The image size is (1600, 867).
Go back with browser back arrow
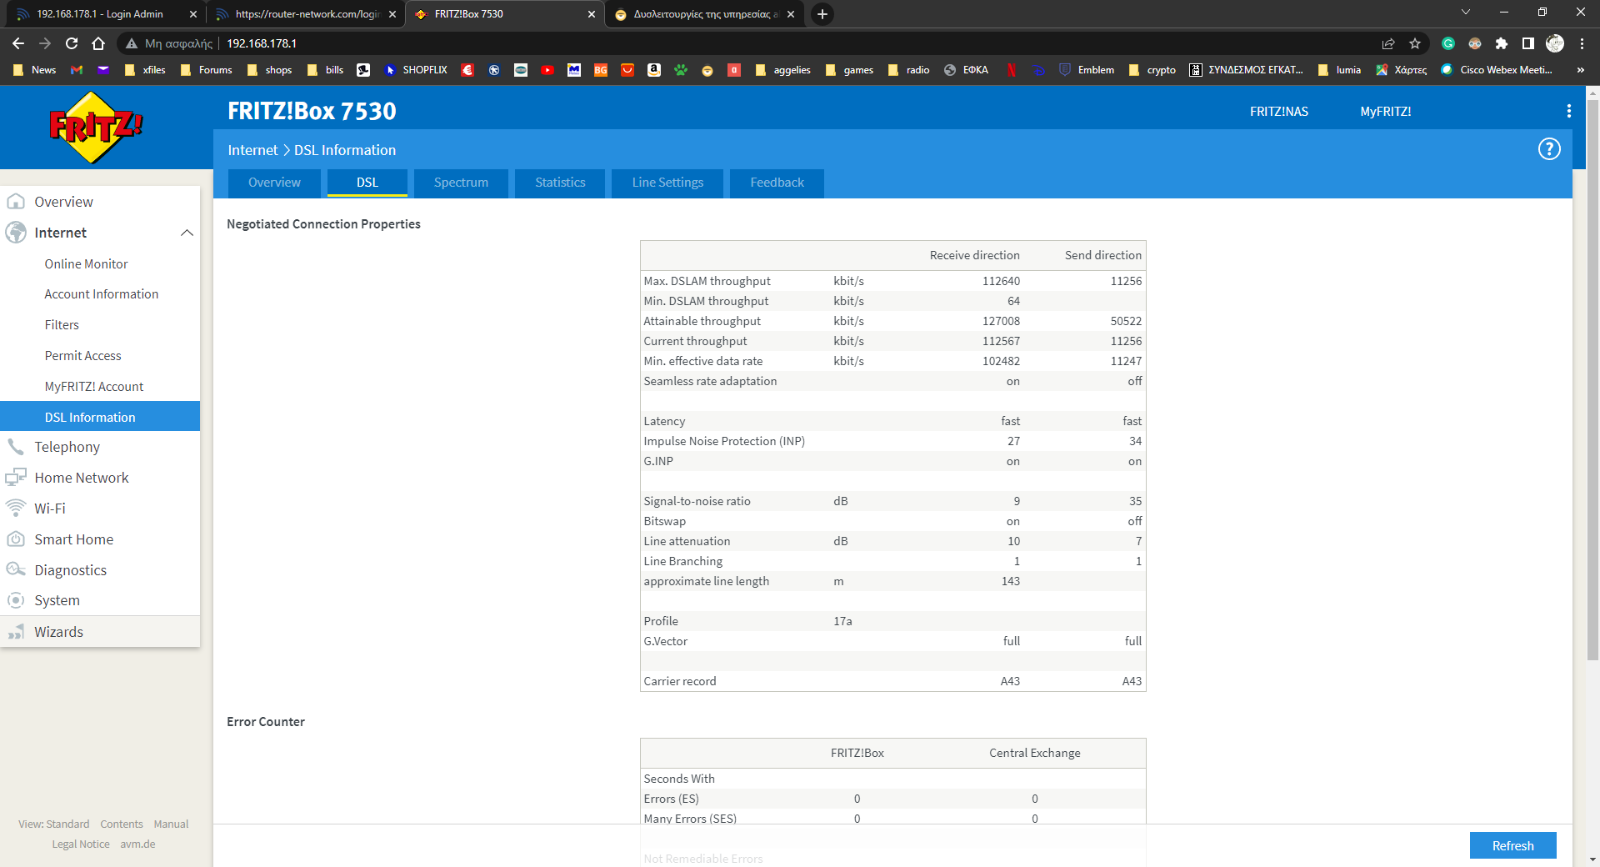click(x=18, y=43)
